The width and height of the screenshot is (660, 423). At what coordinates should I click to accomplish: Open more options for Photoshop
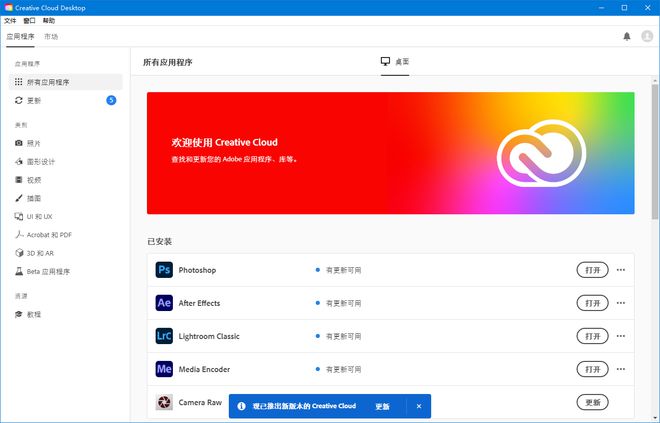[x=621, y=270]
